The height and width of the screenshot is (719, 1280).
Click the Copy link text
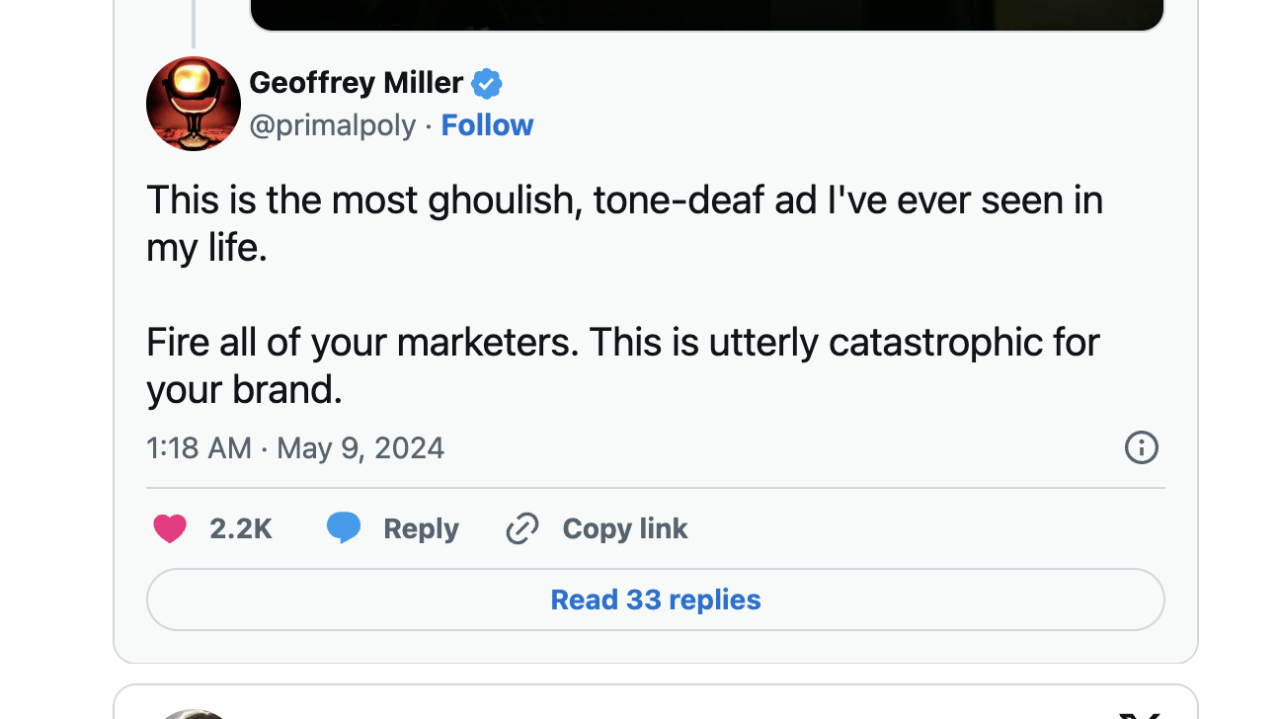tap(625, 528)
